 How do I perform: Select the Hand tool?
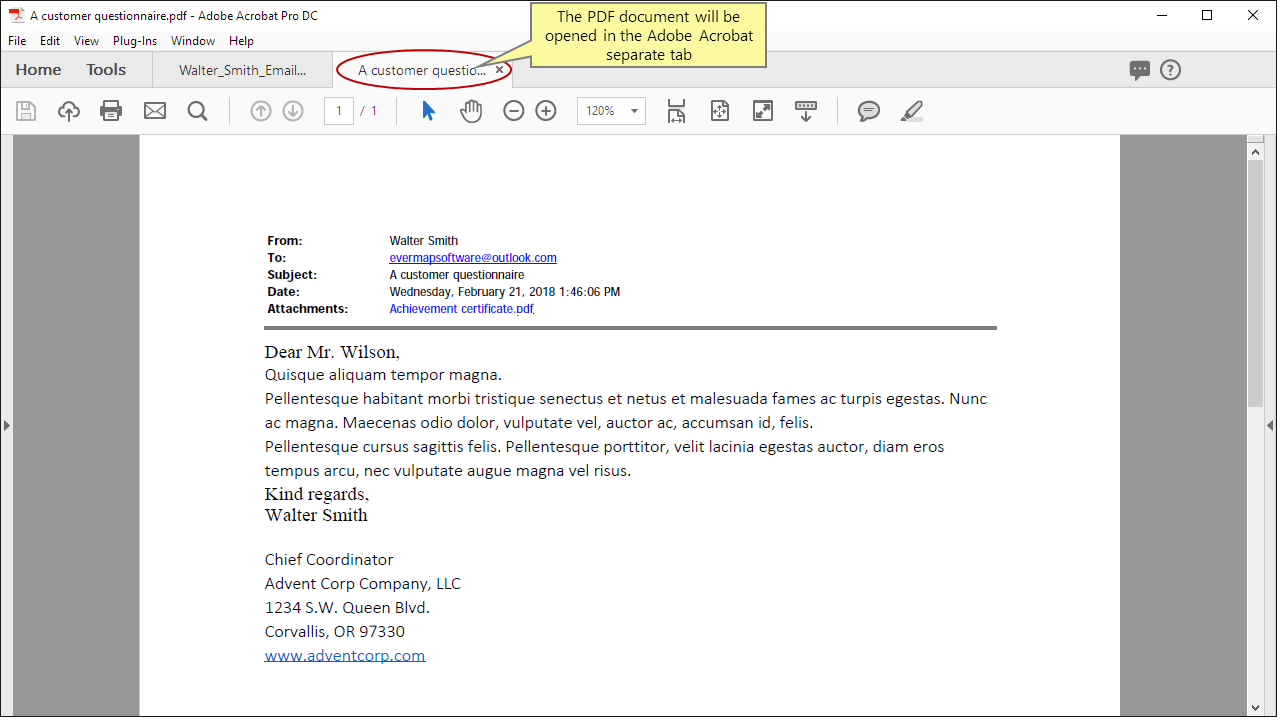(x=470, y=110)
